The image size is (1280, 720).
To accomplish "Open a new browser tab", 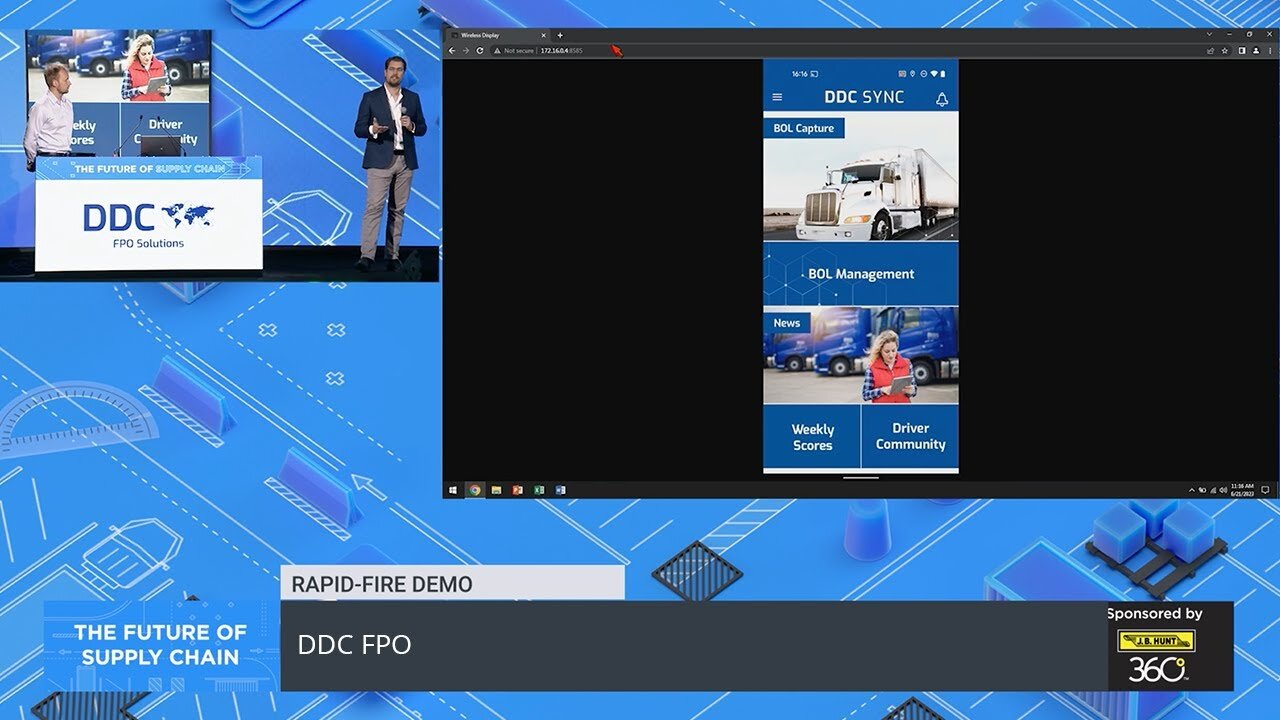I will pos(560,35).
